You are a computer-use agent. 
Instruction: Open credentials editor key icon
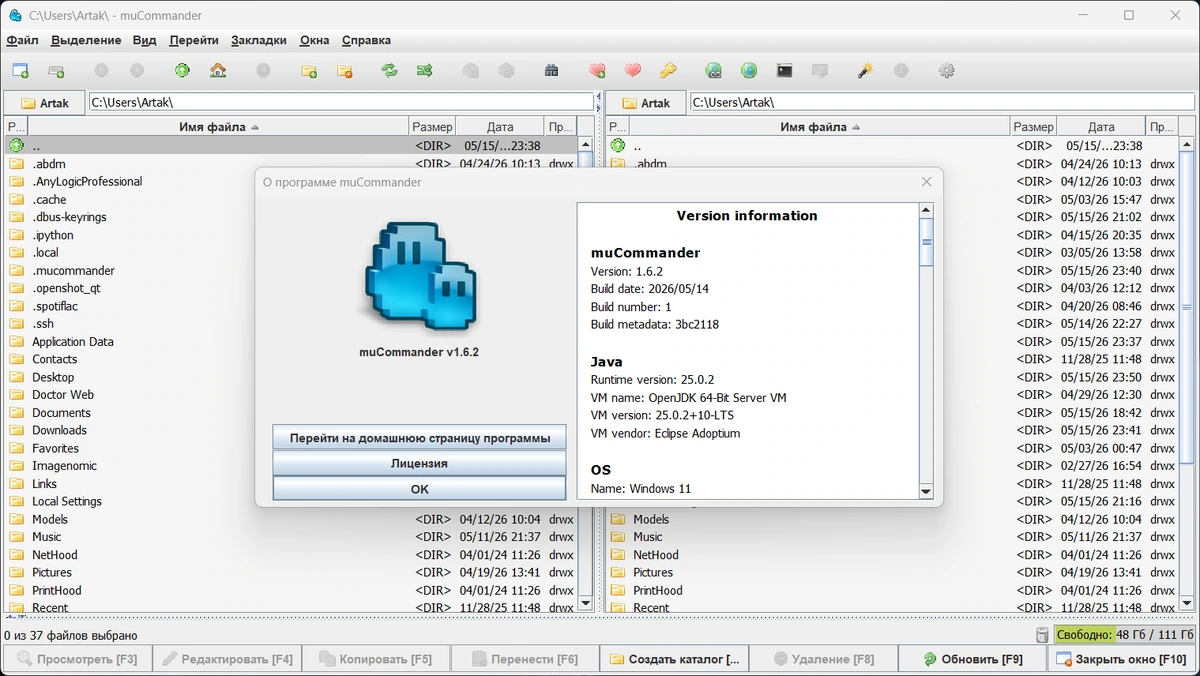coord(668,71)
